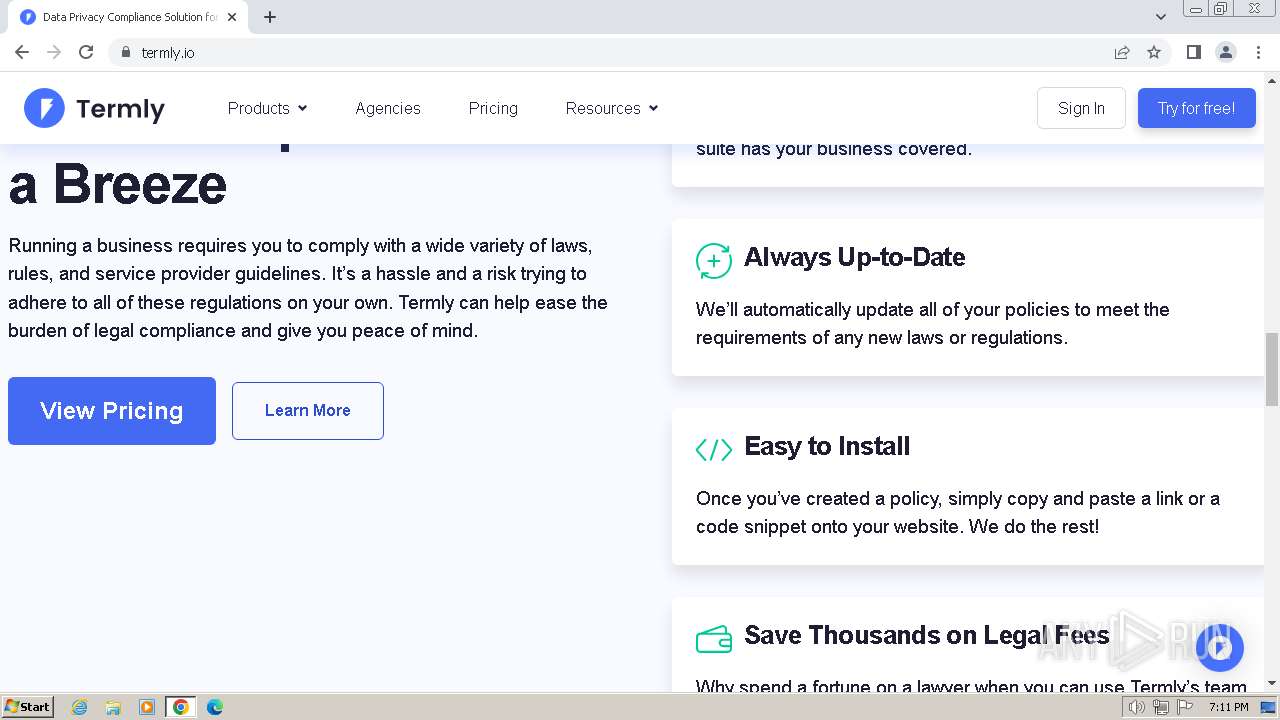Open the Windows Start menu

click(28, 707)
